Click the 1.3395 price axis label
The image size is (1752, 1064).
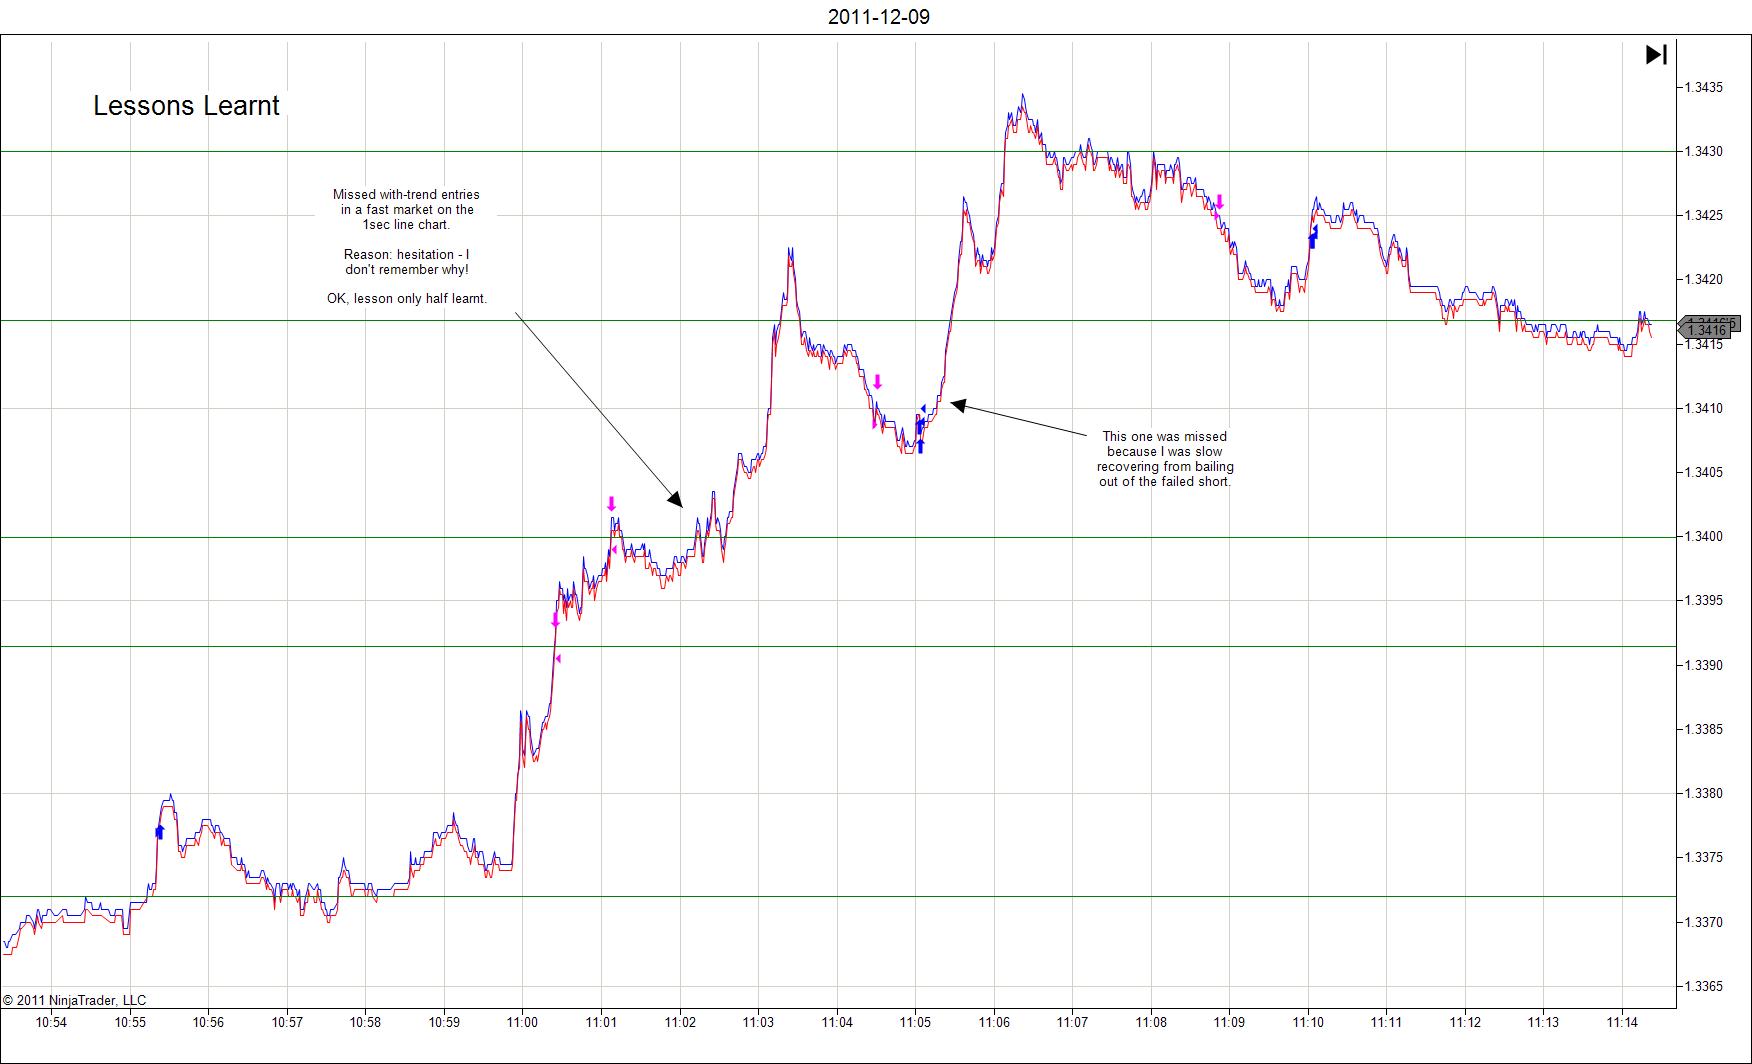[x=1704, y=601]
